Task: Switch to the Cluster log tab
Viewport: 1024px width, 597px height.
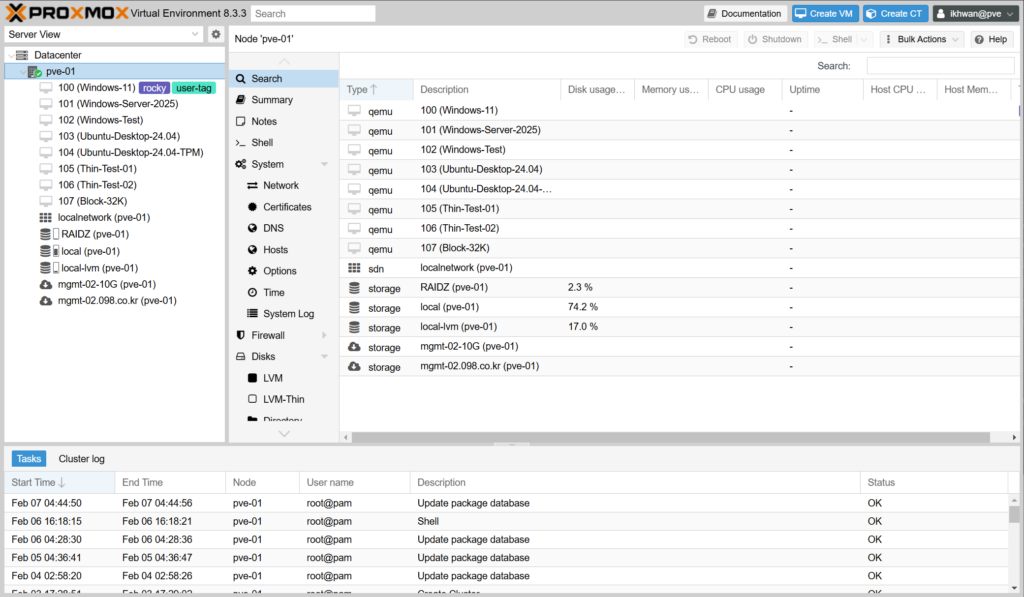Action: tap(81, 458)
